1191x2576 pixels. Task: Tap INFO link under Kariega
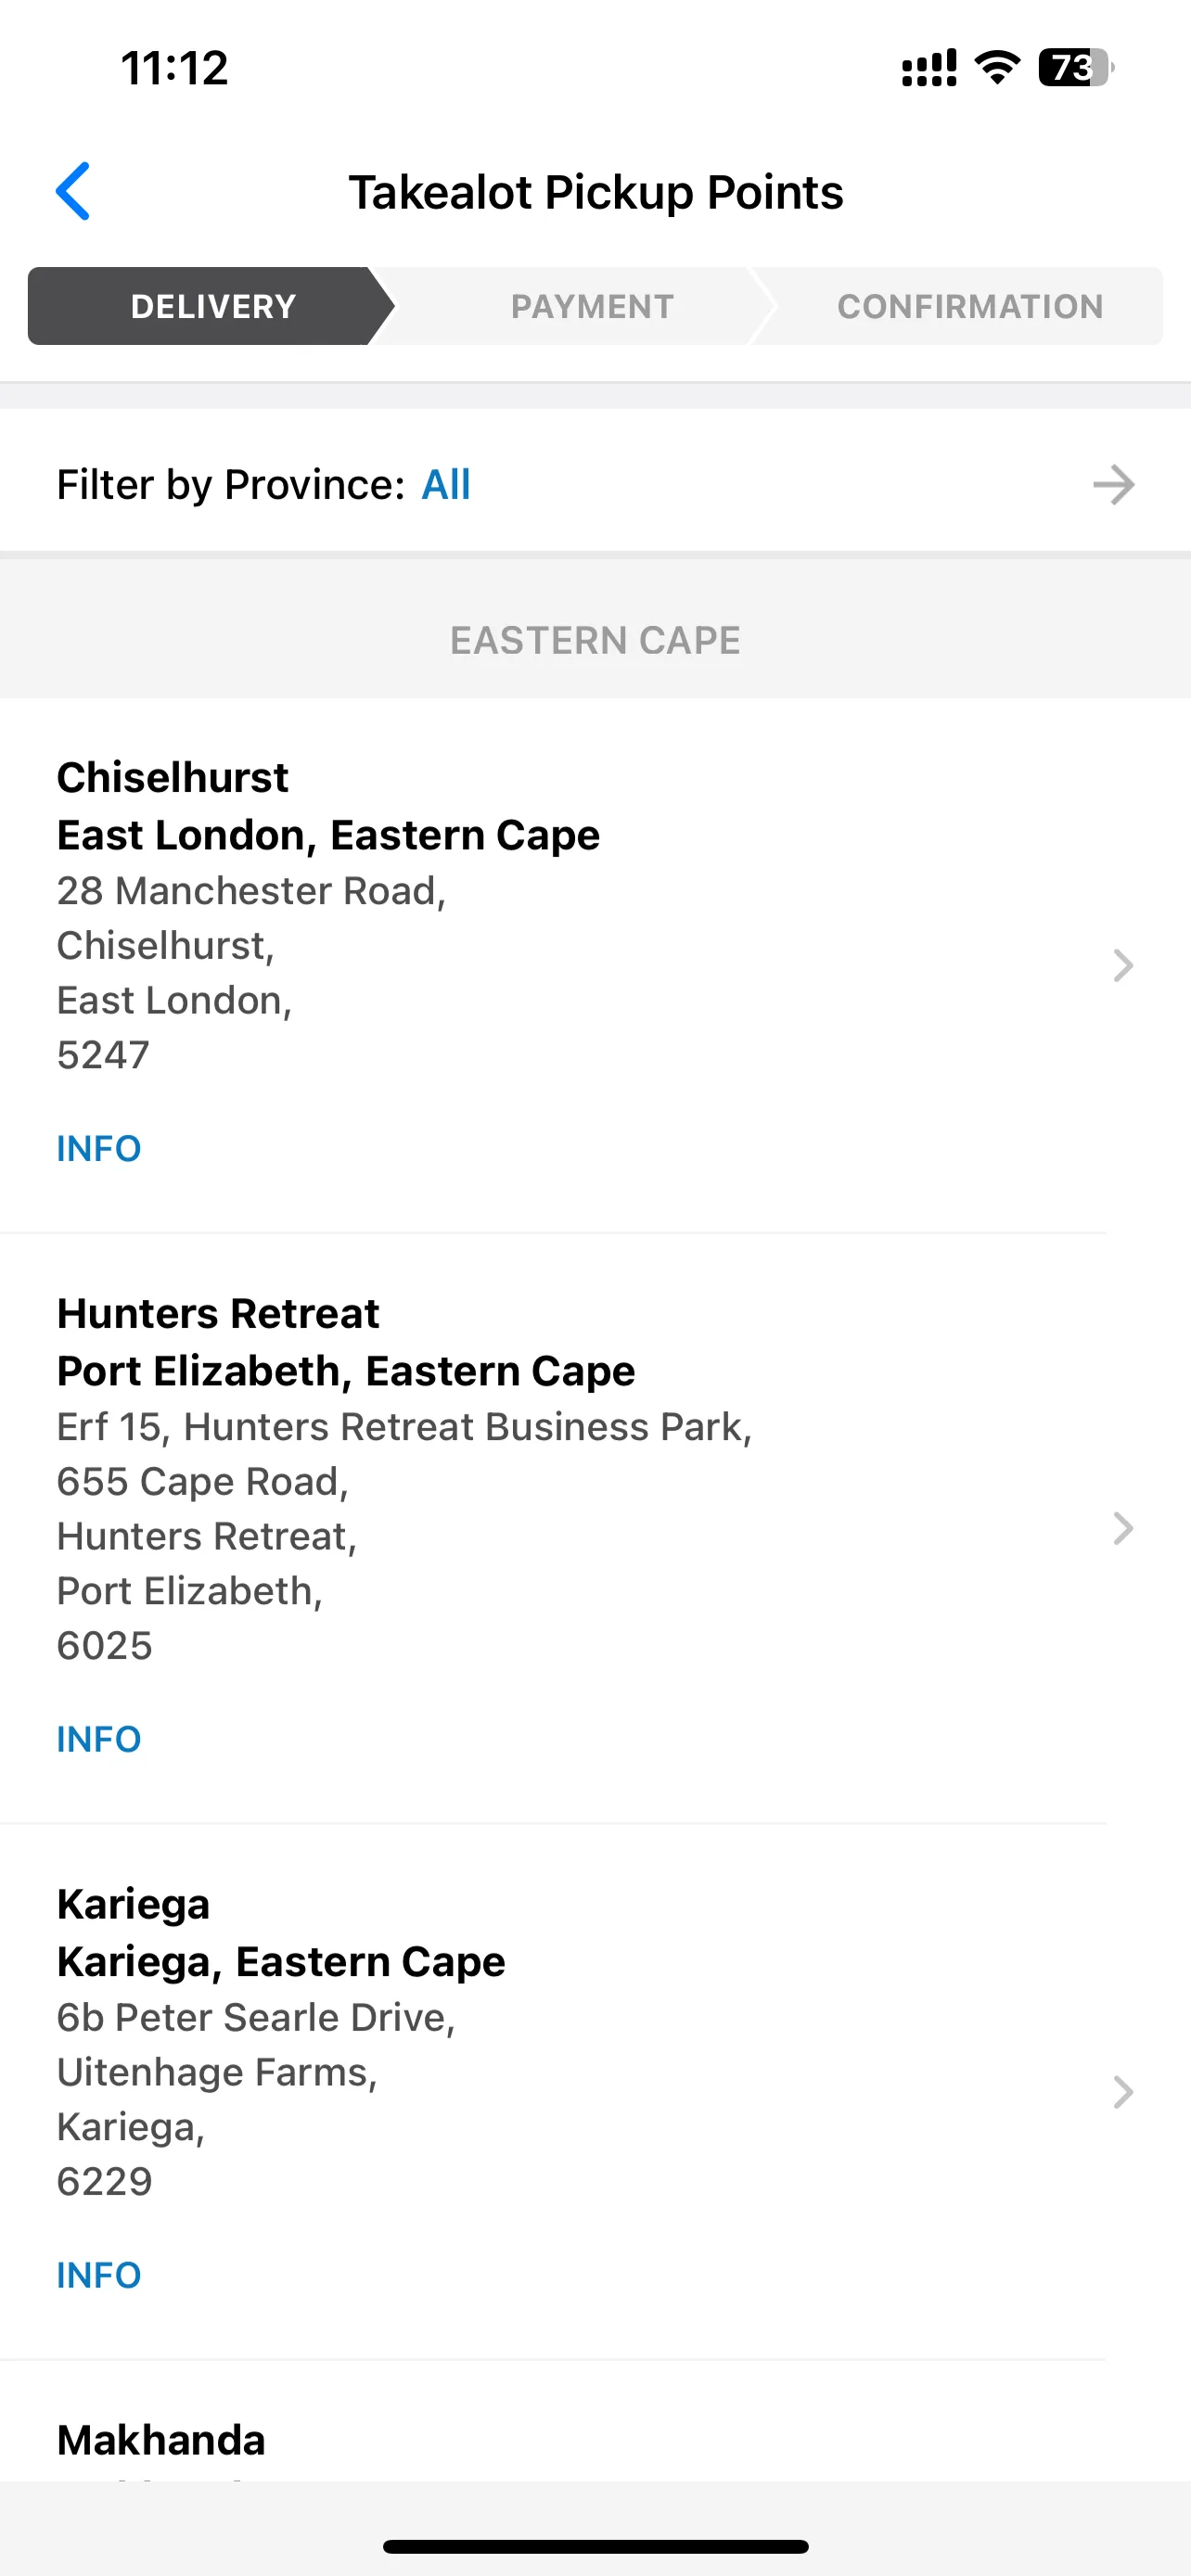(99, 2276)
